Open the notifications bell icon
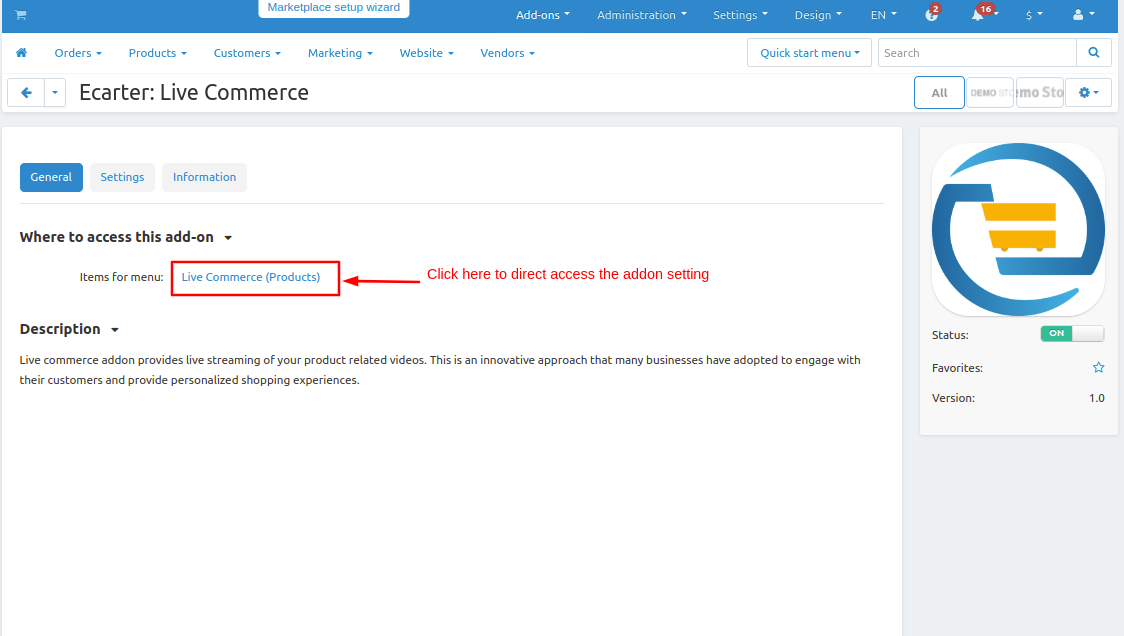 click(978, 14)
